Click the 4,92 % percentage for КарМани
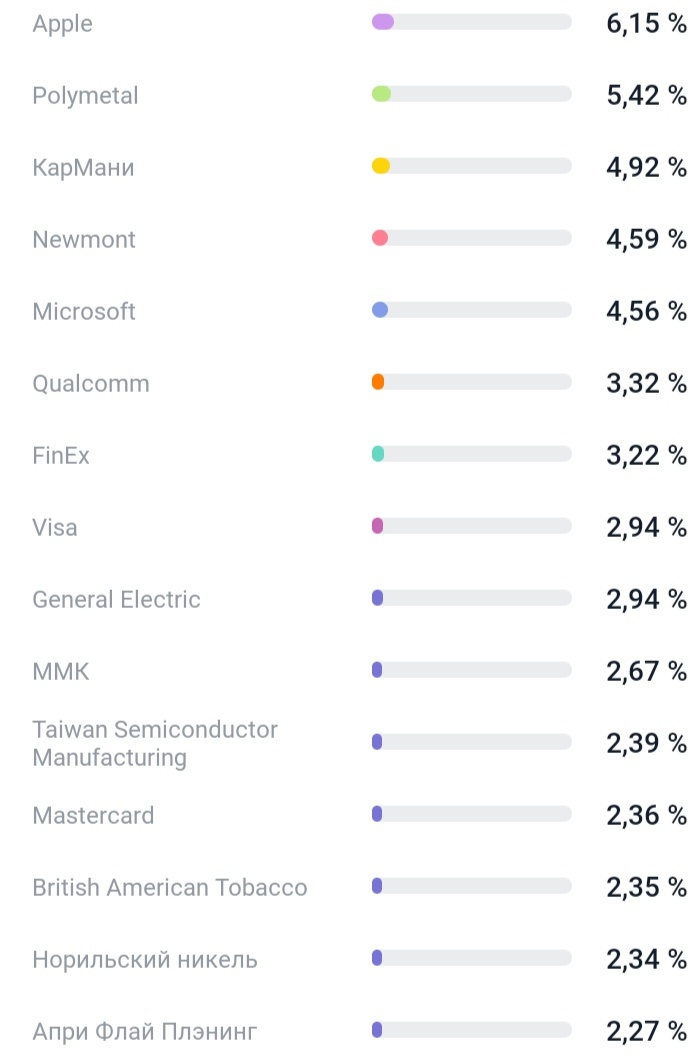 [645, 165]
